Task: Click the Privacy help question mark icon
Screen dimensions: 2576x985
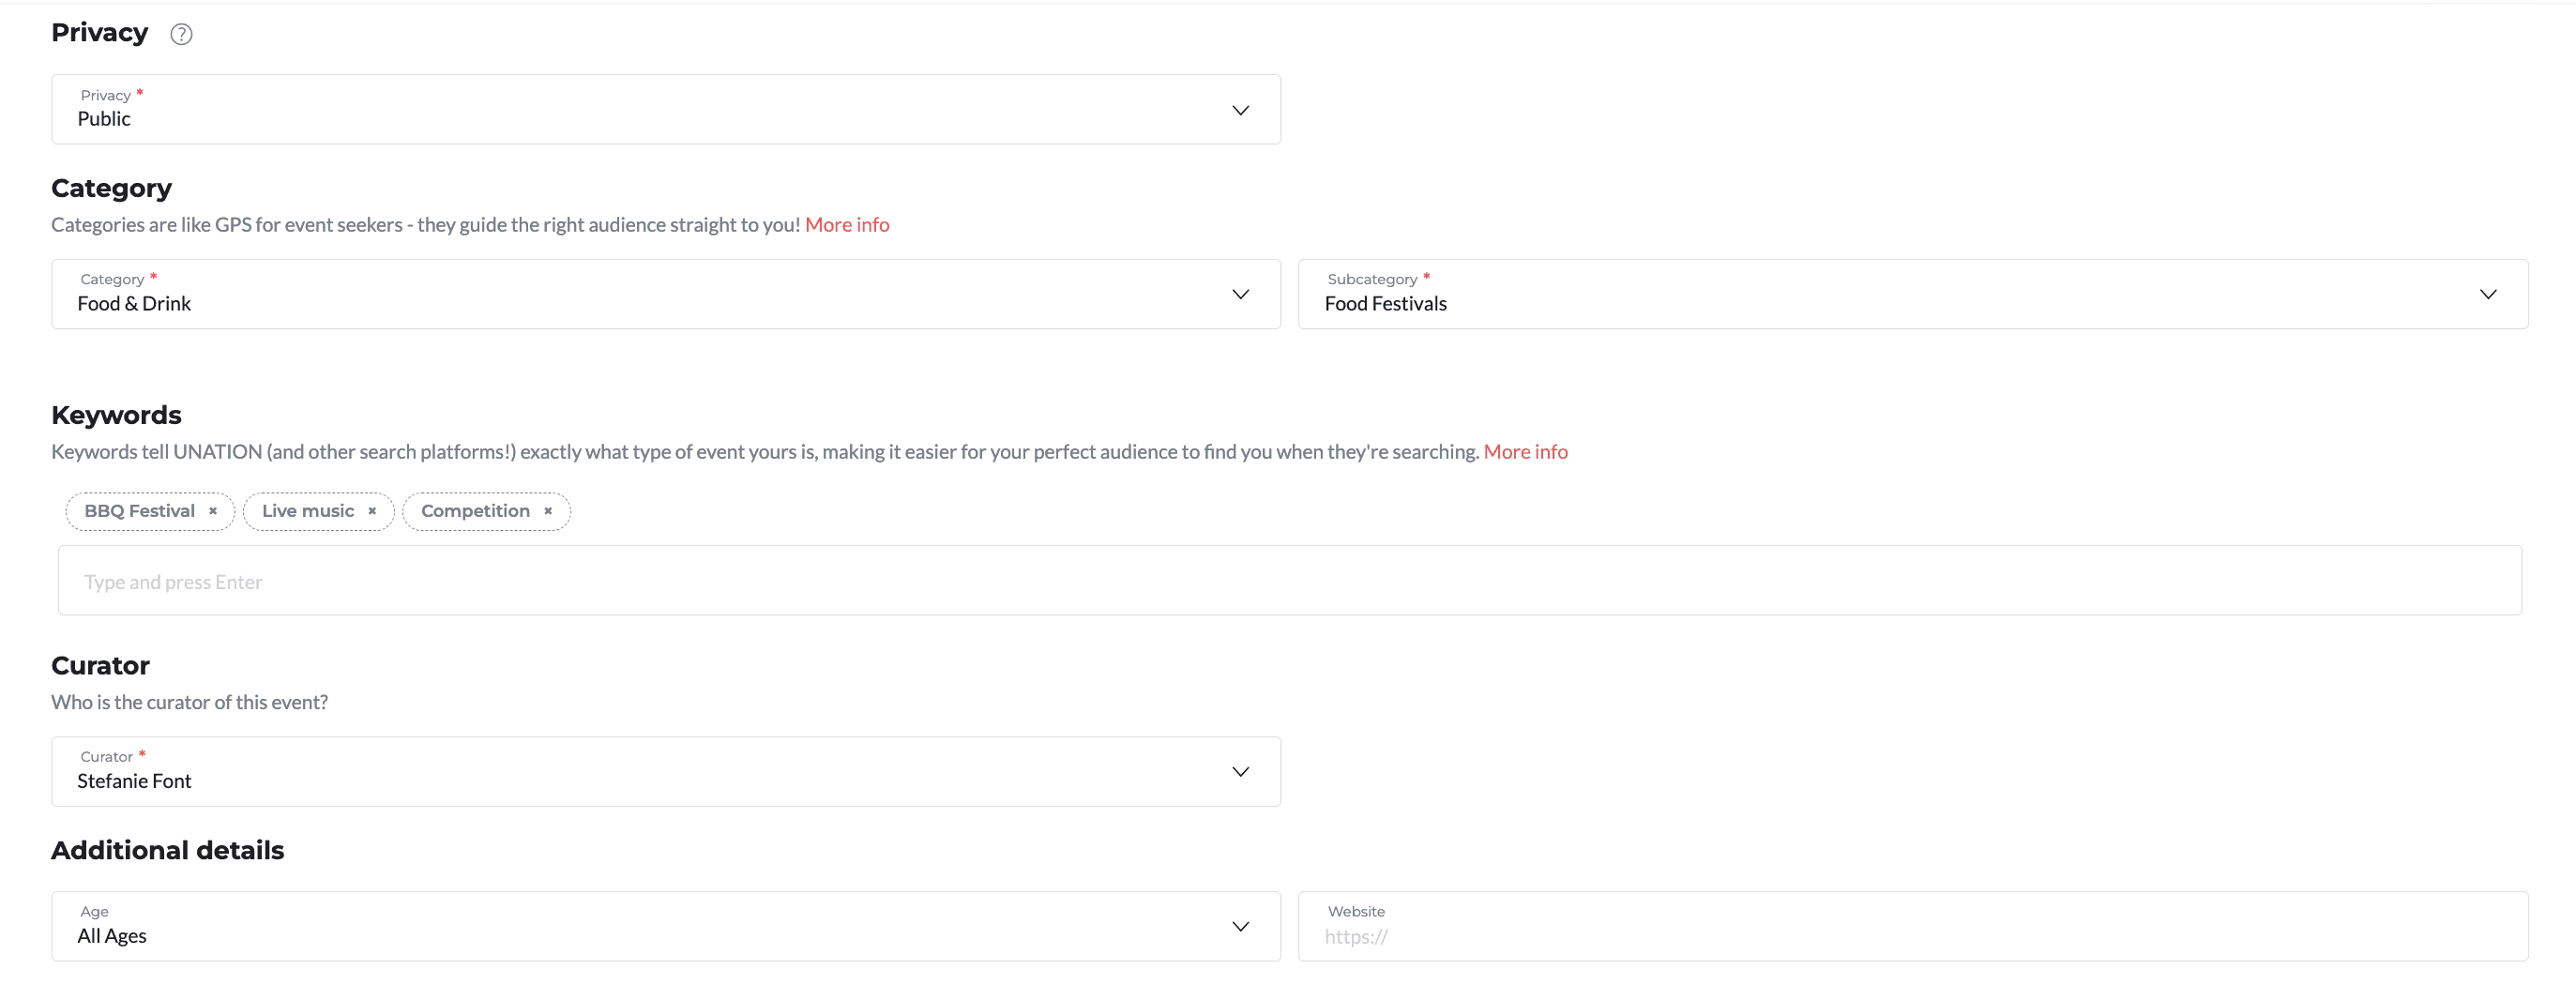Action: pos(181,34)
